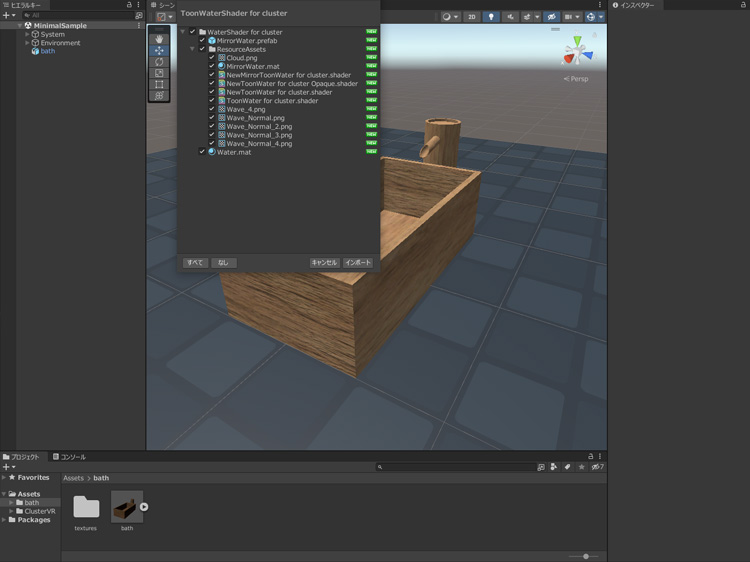Select the Hand view tool
Image resolution: width=750 pixels, height=562 pixels.
159,38
